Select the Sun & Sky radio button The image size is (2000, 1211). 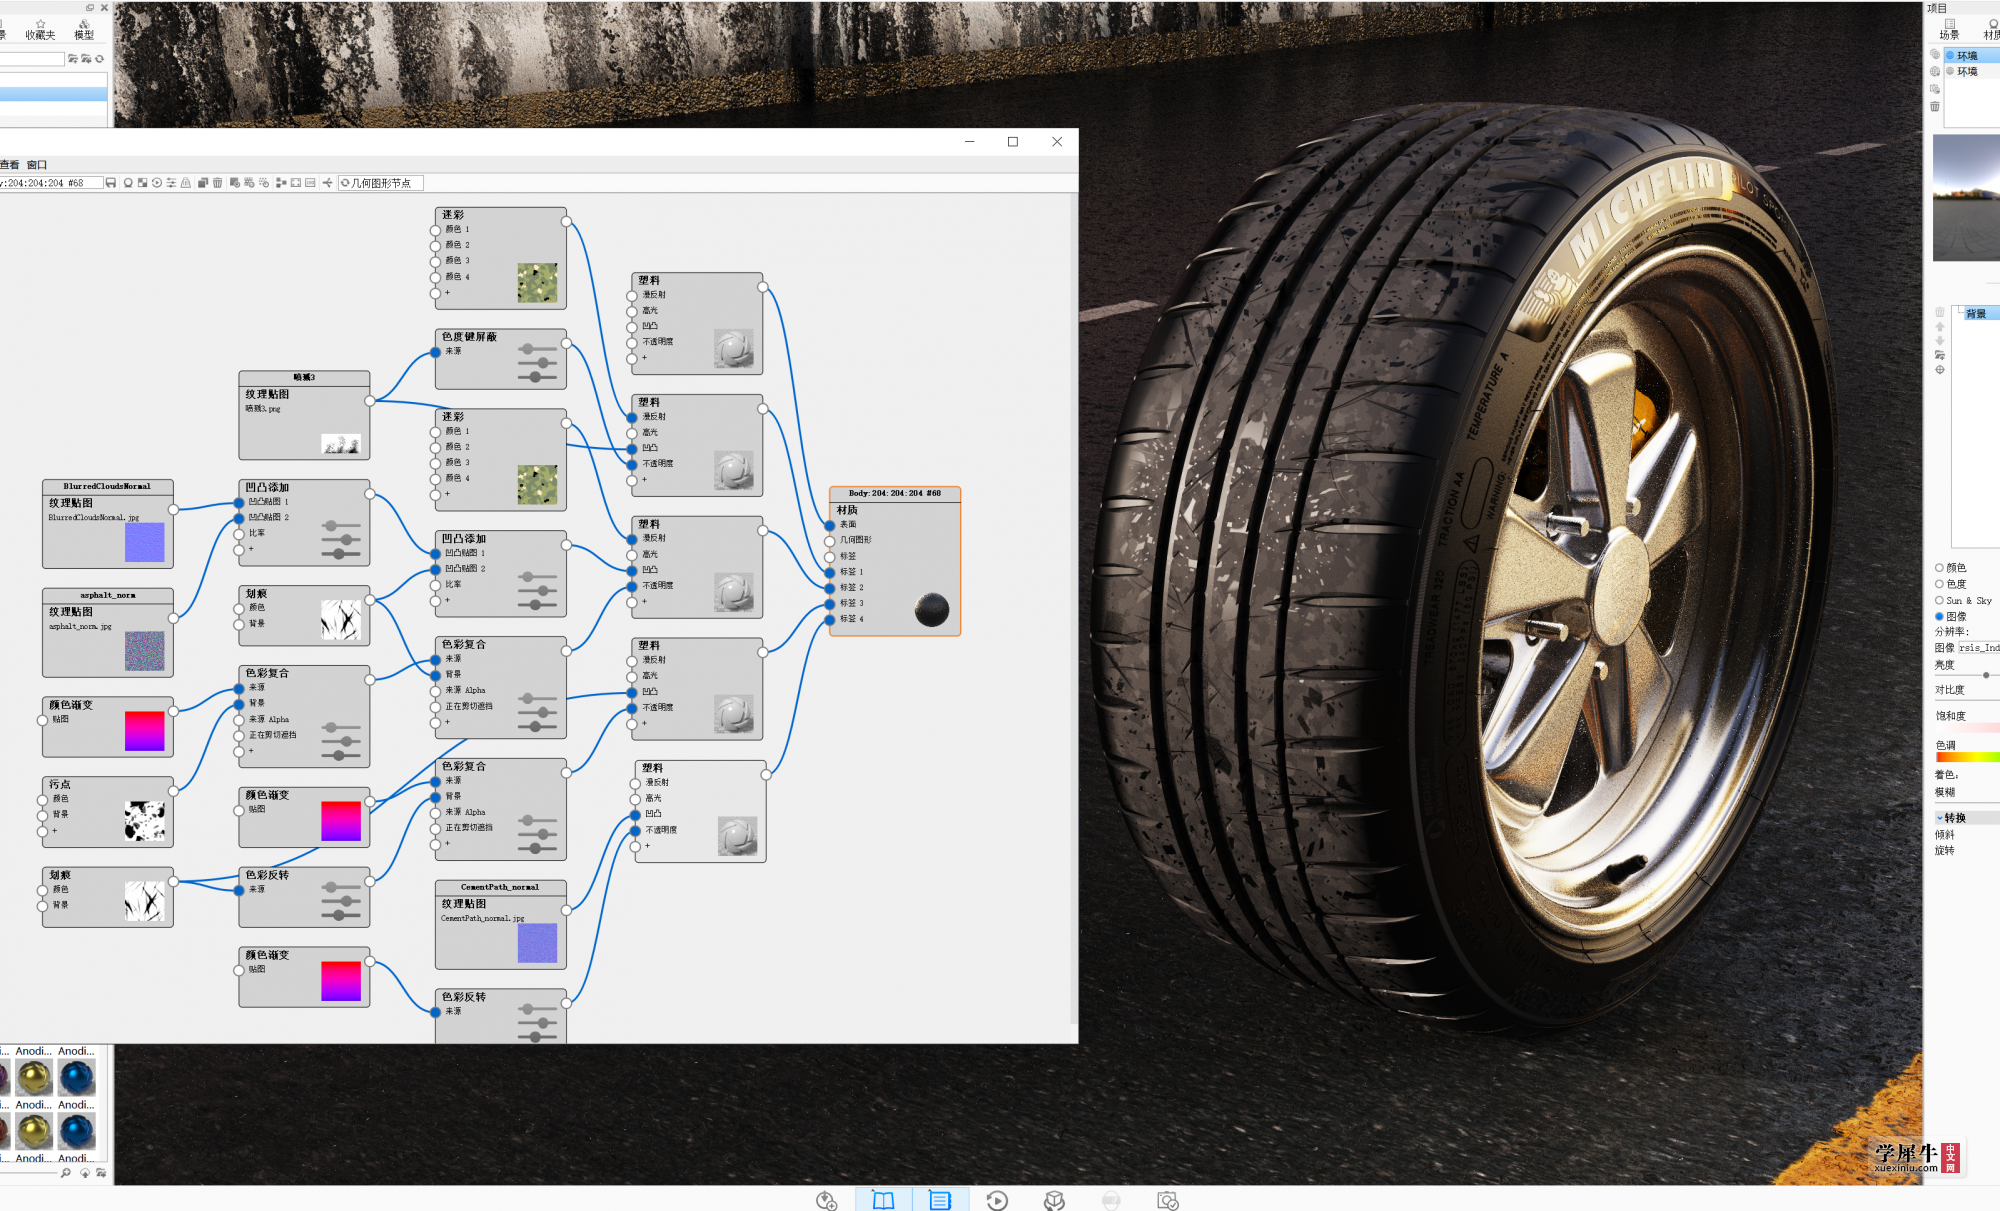click(1939, 600)
